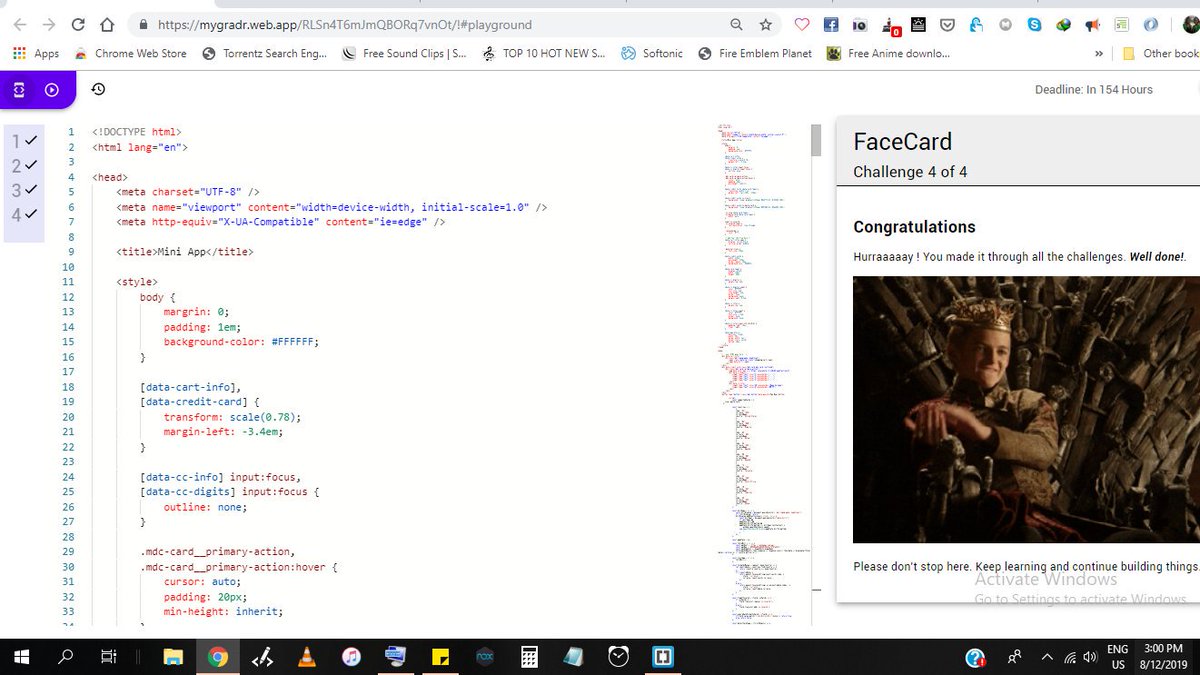Select challenge step 4 in the sidebar
Screen dimensions: 1200x675
[x=25, y=214]
